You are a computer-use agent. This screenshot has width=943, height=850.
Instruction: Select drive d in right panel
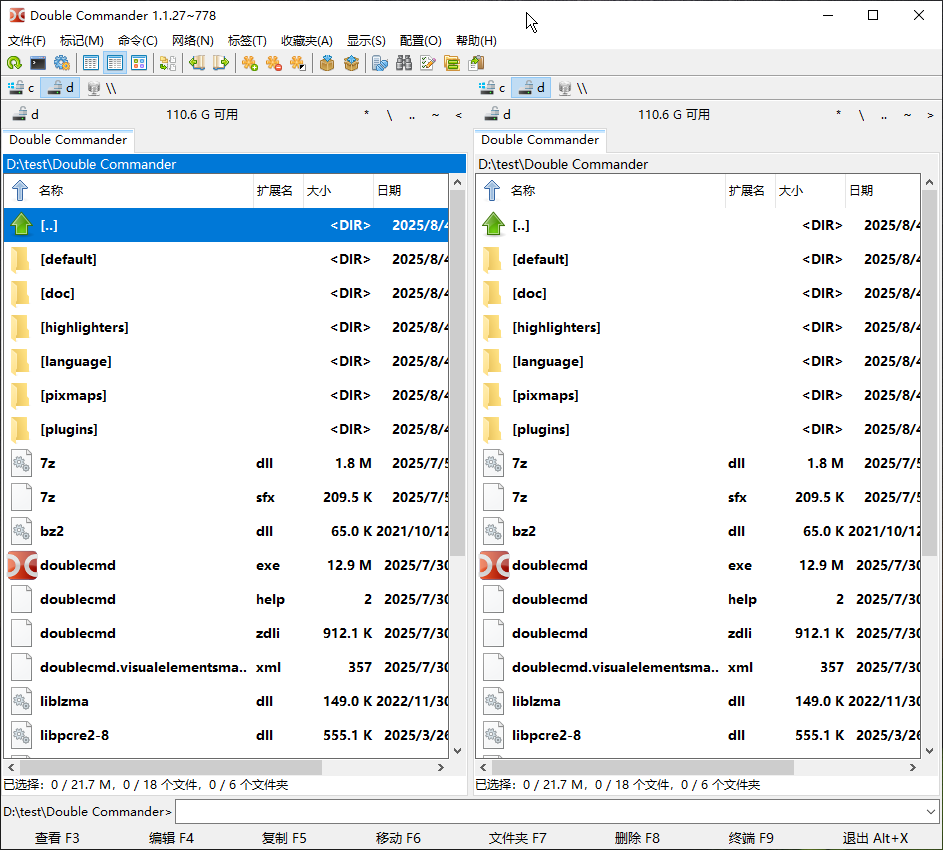click(531, 88)
